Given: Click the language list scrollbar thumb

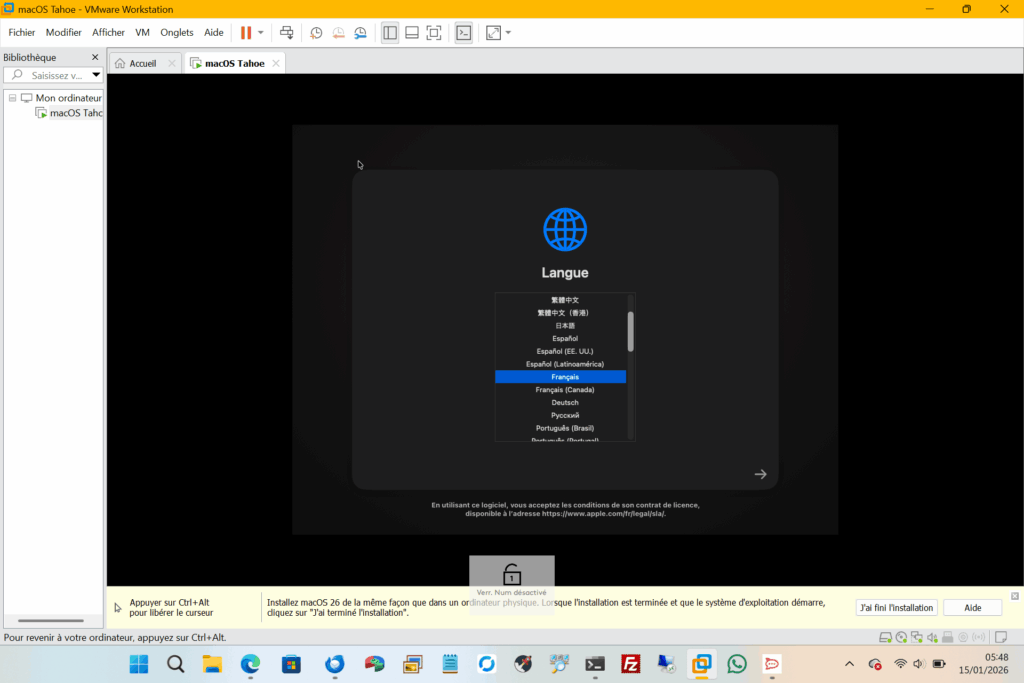Looking at the screenshot, I should (x=630, y=331).
